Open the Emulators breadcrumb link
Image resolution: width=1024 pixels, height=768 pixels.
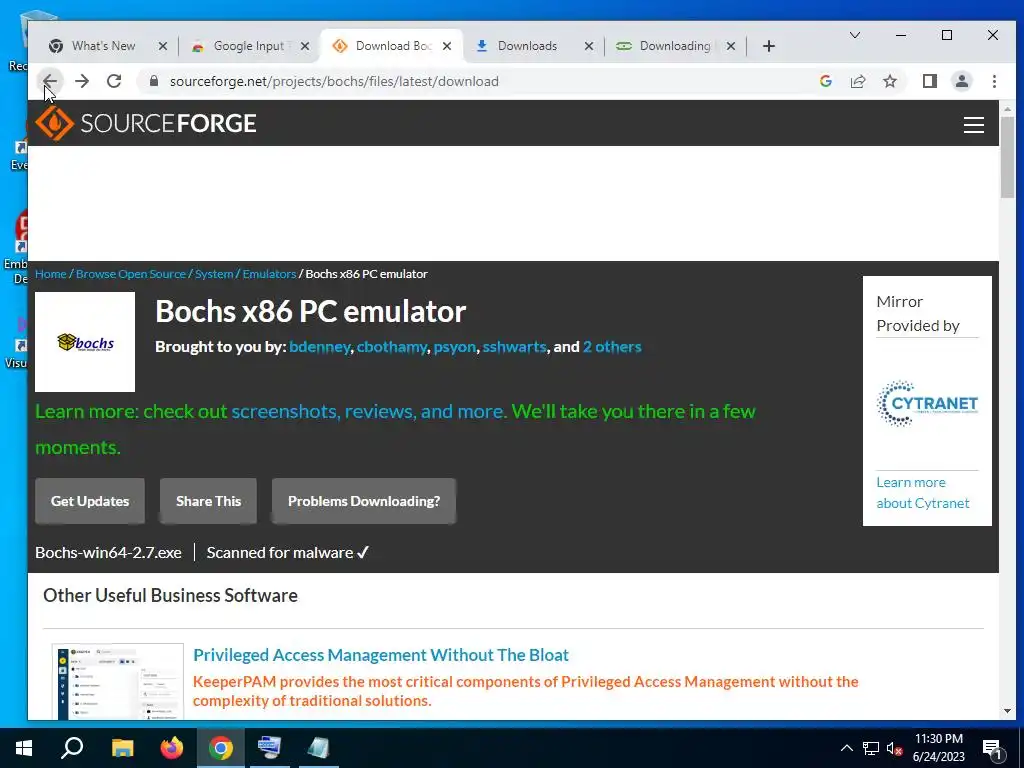click(269, 274)
